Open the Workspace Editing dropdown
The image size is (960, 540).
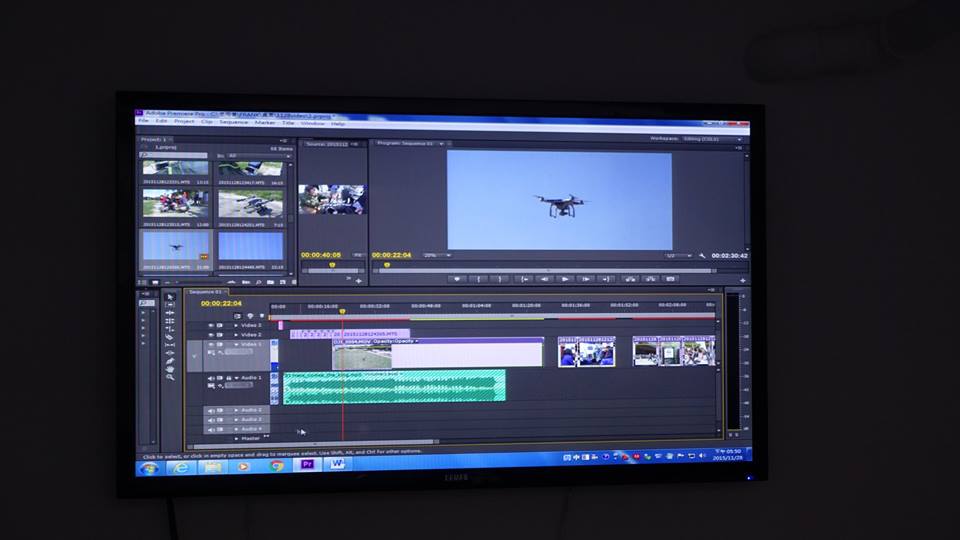711,139
